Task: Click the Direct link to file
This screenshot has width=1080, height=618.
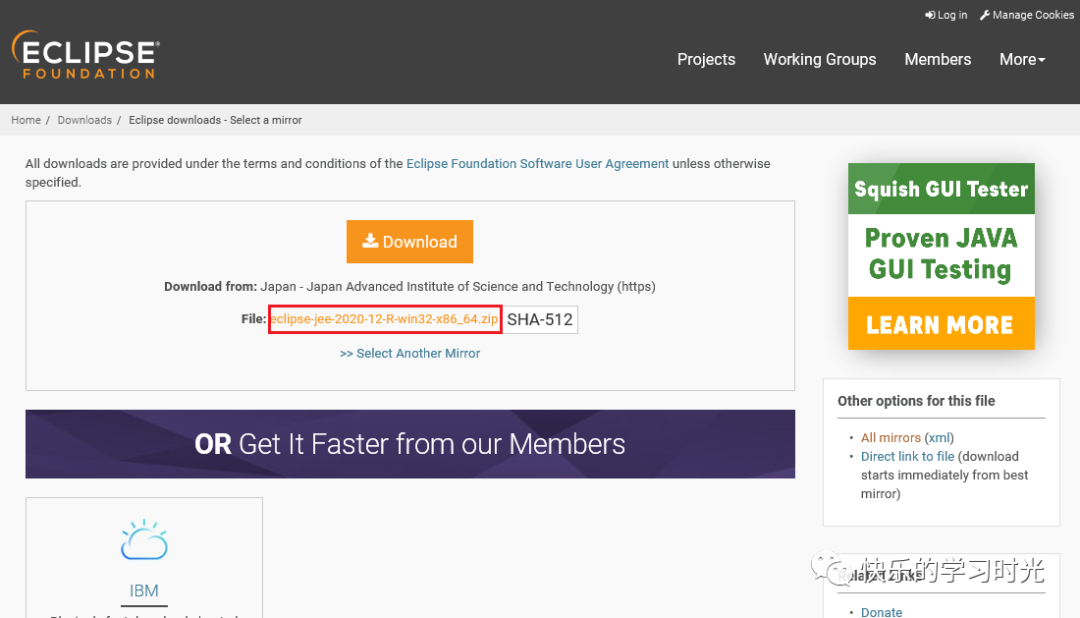Action: pos(907,456)
